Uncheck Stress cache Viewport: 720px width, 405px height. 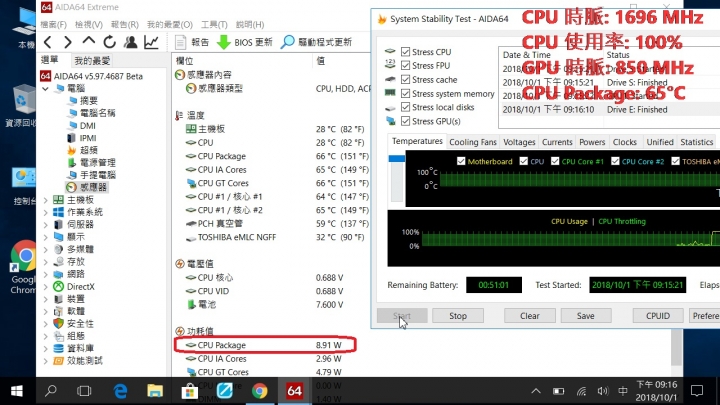(405, 79)
